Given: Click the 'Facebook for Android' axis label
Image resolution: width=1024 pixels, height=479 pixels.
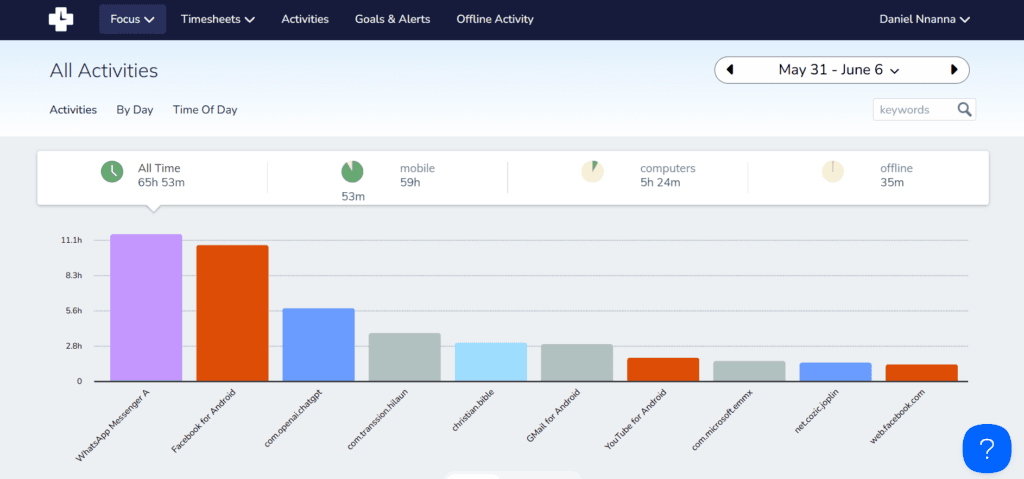Looking at the screenshot, I should coord(203,421).
